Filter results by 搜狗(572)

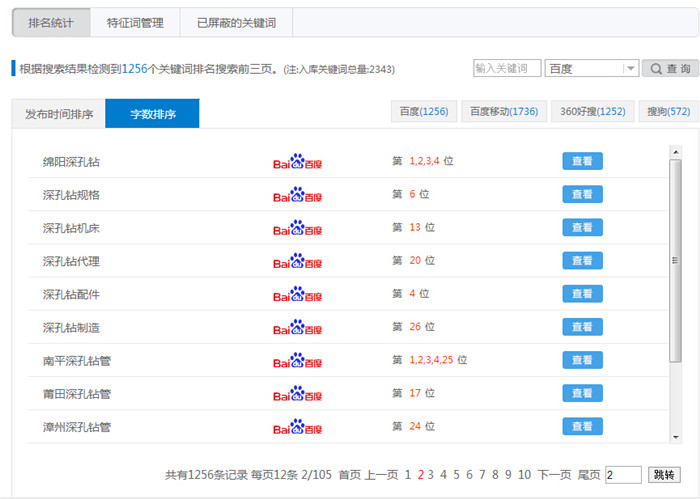click(668, 112)
